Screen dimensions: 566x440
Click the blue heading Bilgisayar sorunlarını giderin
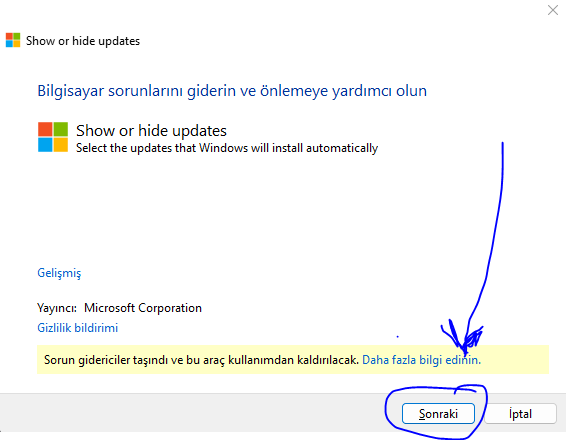232,91
